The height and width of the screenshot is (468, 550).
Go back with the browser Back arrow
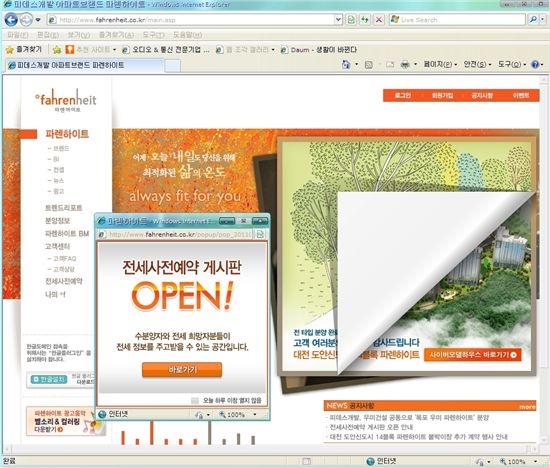[x=11, y=20]
